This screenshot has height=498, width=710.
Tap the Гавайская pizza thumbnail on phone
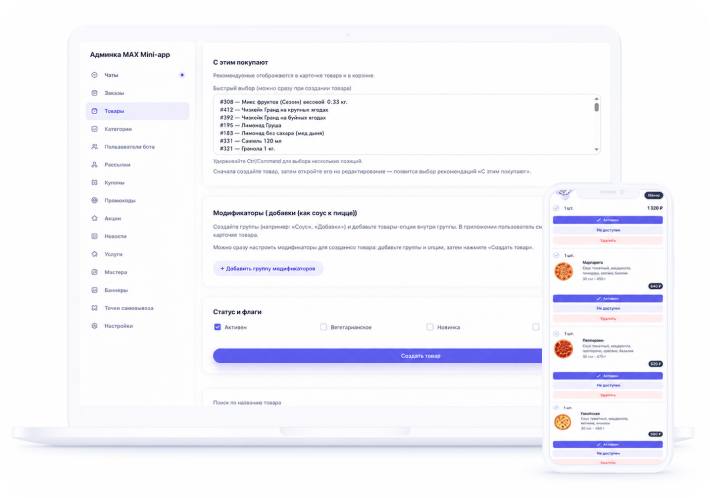coord(563,422)
